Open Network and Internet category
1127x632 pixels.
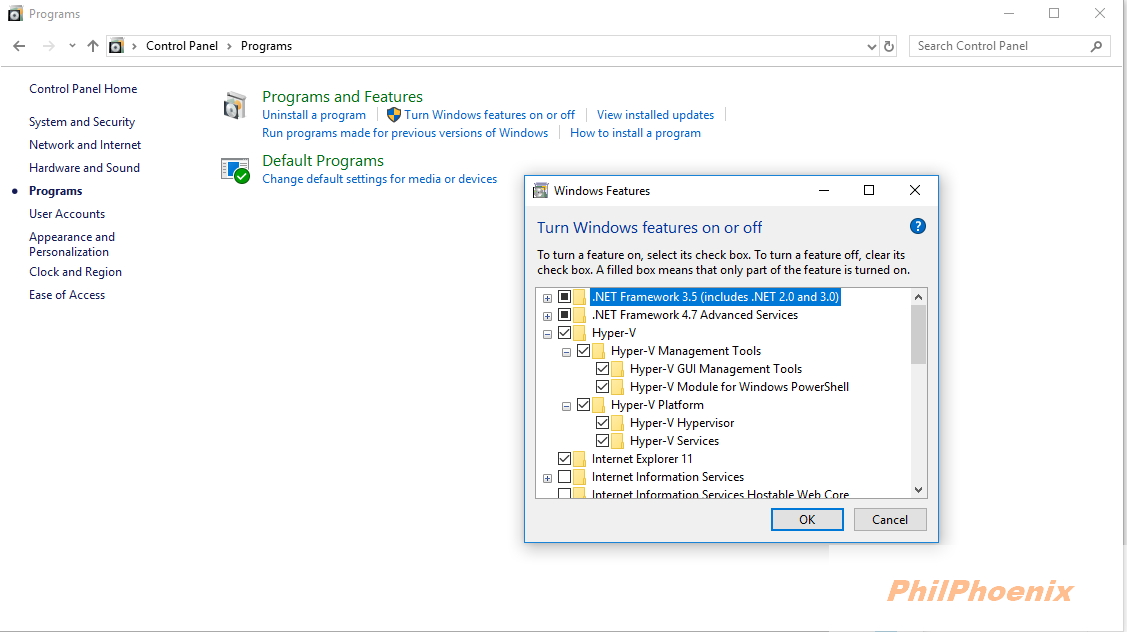coord(85,145)
